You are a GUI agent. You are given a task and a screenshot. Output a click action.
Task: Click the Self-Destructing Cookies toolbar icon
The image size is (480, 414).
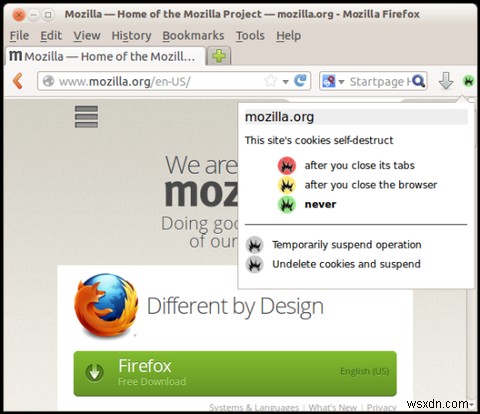pyautogui.click(x=468, y=81)
